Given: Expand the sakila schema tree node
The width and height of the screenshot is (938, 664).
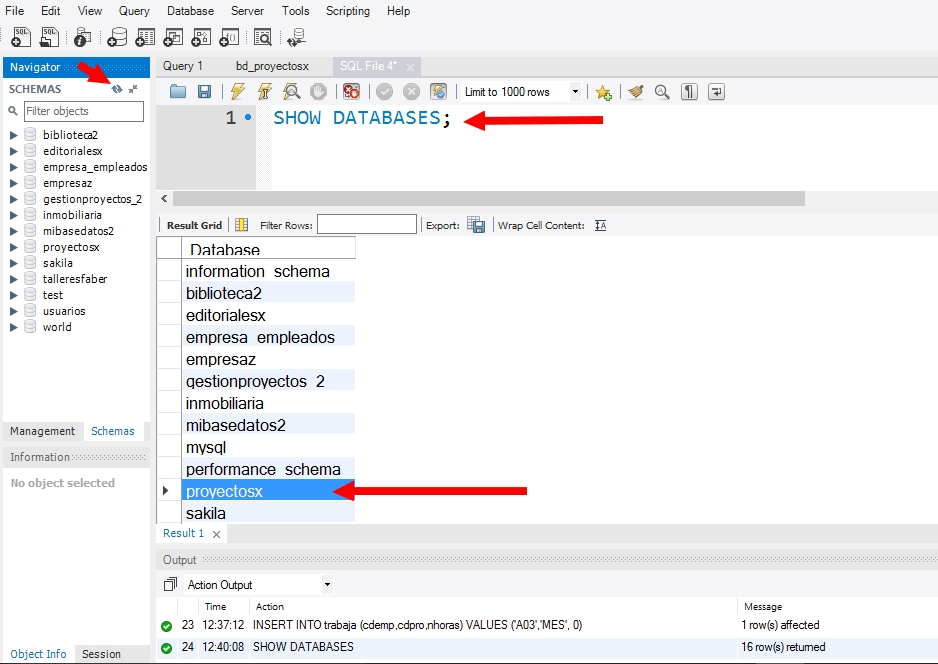Looking at the screenshot, I should click(14, 263).
